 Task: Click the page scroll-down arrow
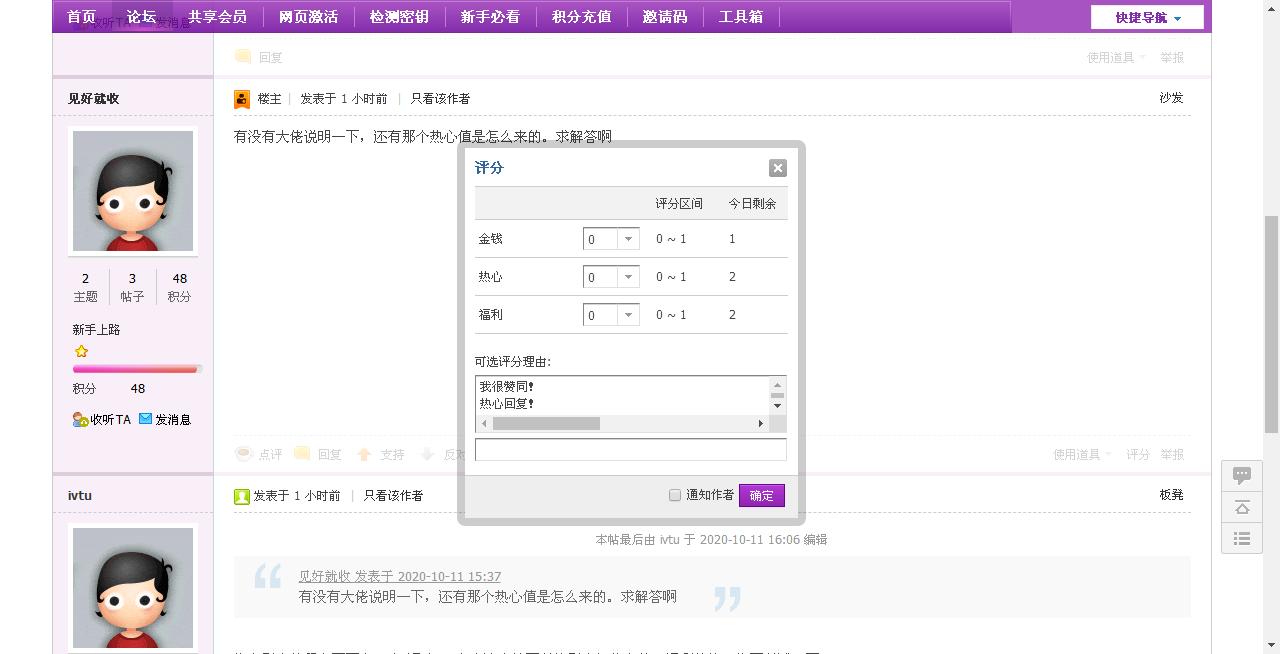pyautogui.click(x=1272, y=646)
